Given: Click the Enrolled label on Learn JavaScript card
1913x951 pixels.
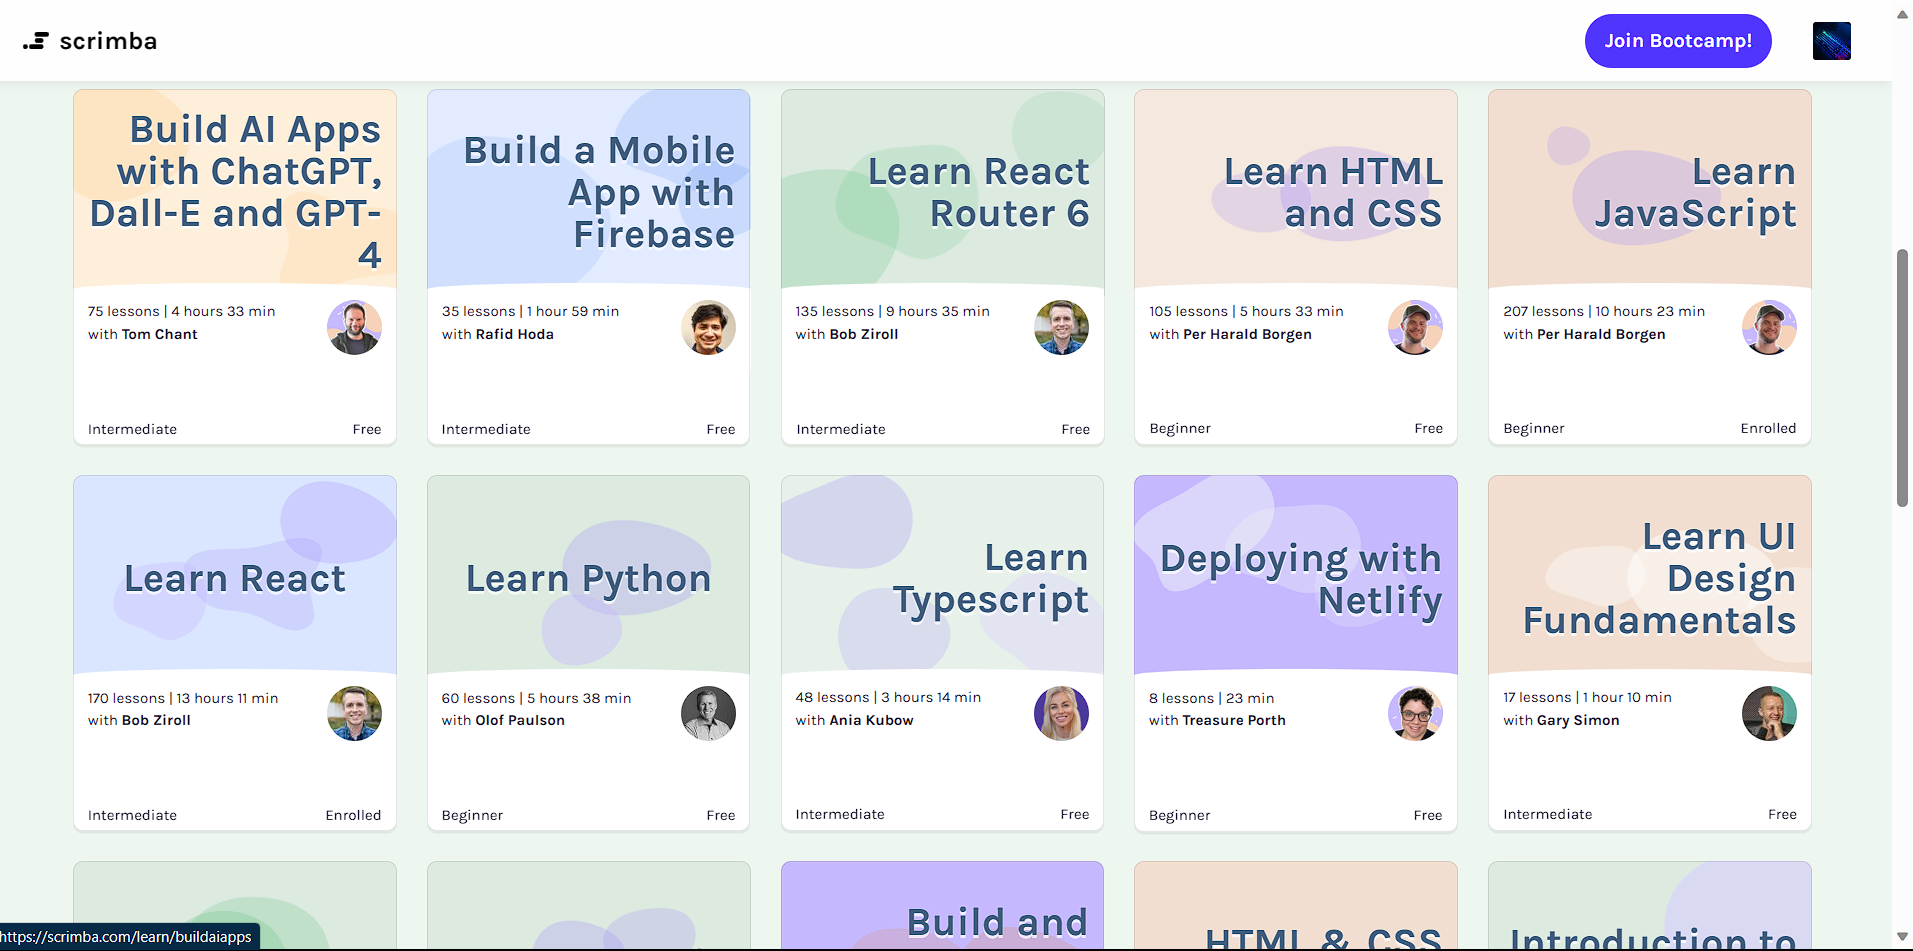Looking at the screenshot, I should [x=1768, y=428].
